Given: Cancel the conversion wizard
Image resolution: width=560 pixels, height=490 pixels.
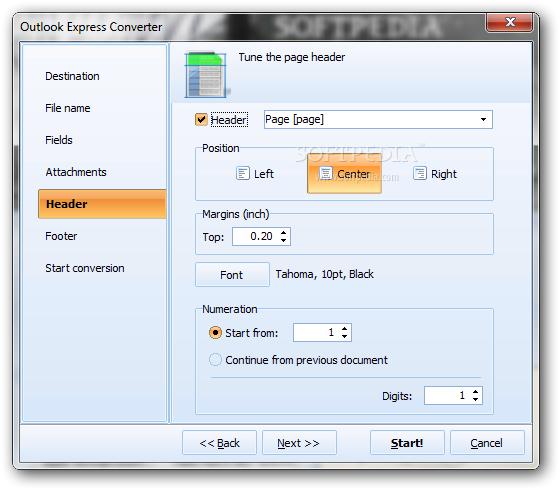Looking at the screenshot, I should (x=487, y=442).
